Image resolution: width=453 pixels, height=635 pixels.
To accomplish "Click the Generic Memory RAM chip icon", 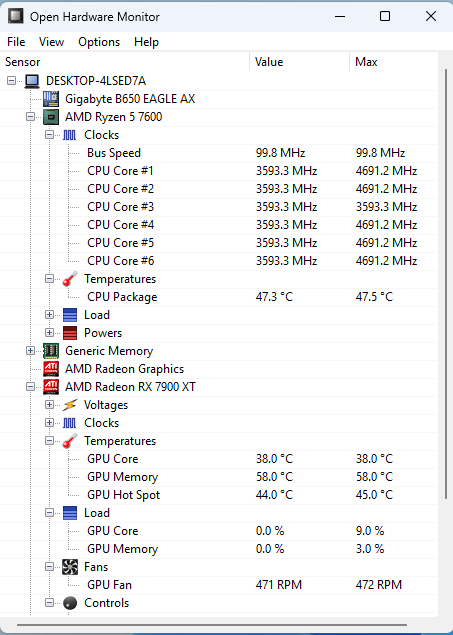I will [x=51, y=351].
